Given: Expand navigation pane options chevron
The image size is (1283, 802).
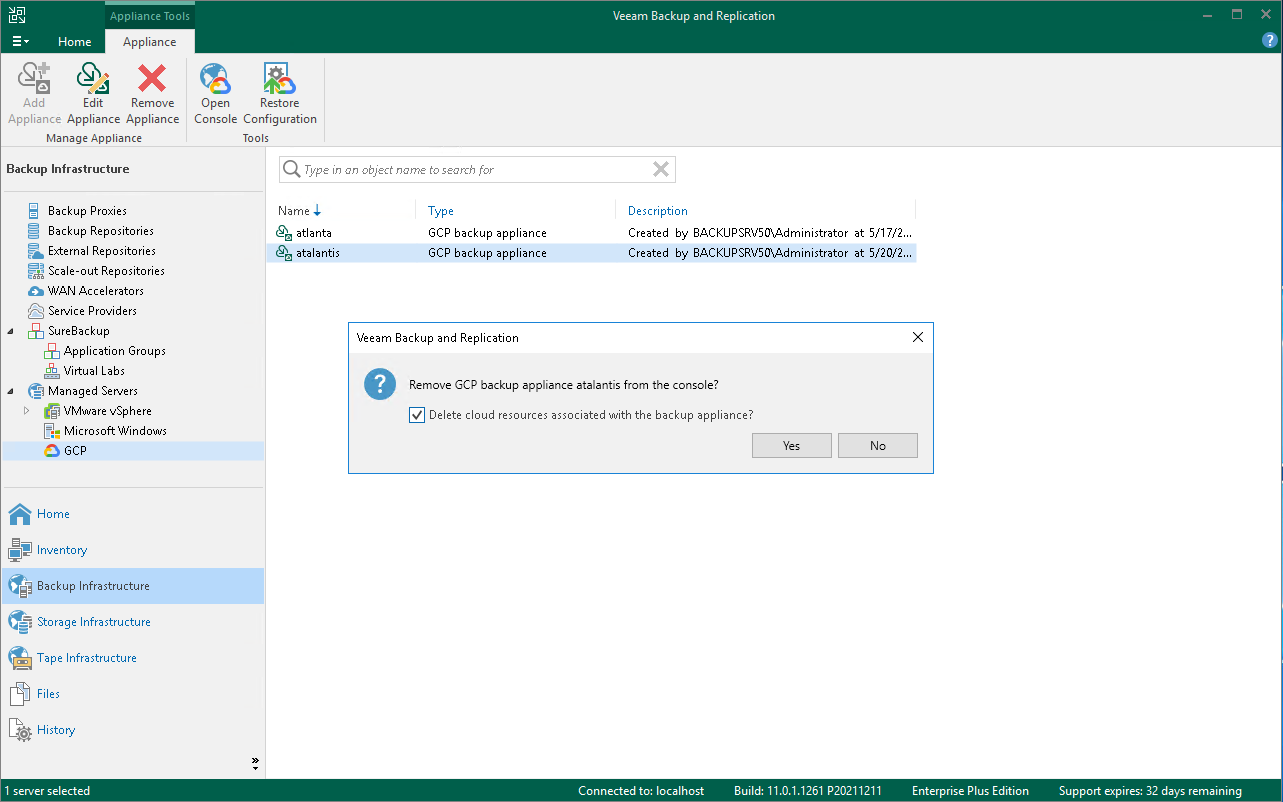Looking at the screenshot, I should tap(255, 764).
